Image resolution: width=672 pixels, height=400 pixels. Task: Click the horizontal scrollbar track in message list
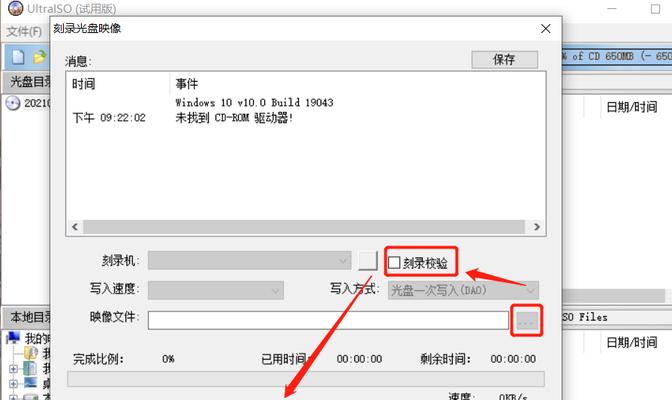[x=304, y=227]
